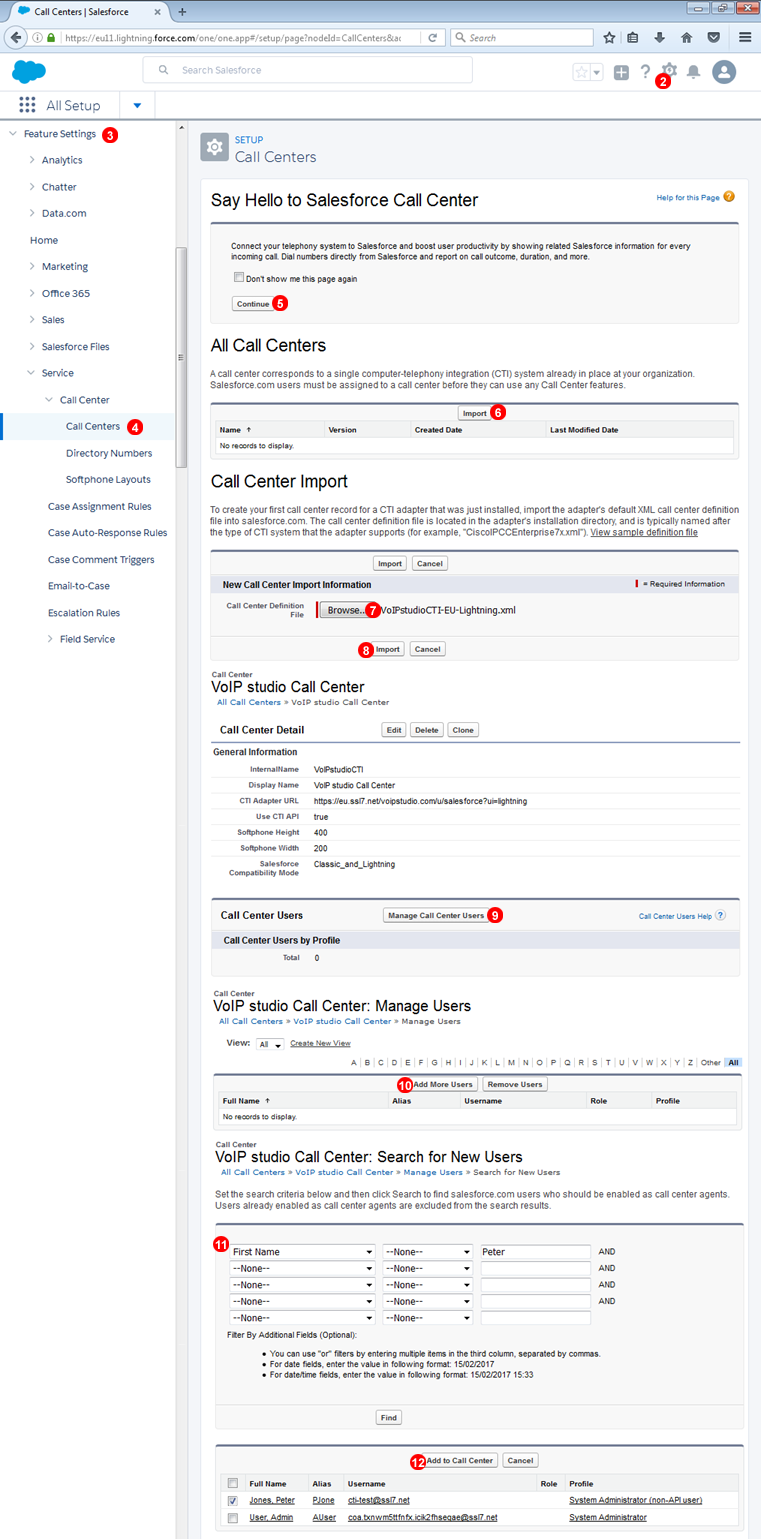Open Directory Numbers in the setup tree

click(x=109, y=453)
